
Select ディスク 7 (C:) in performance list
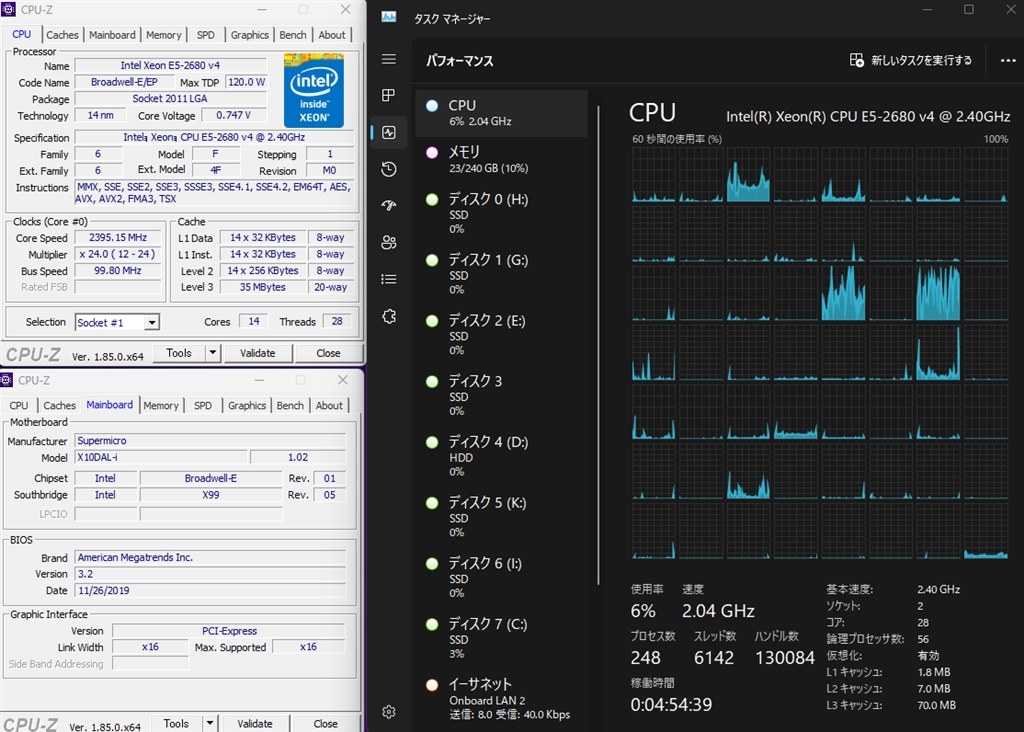(x=501, y=639)
